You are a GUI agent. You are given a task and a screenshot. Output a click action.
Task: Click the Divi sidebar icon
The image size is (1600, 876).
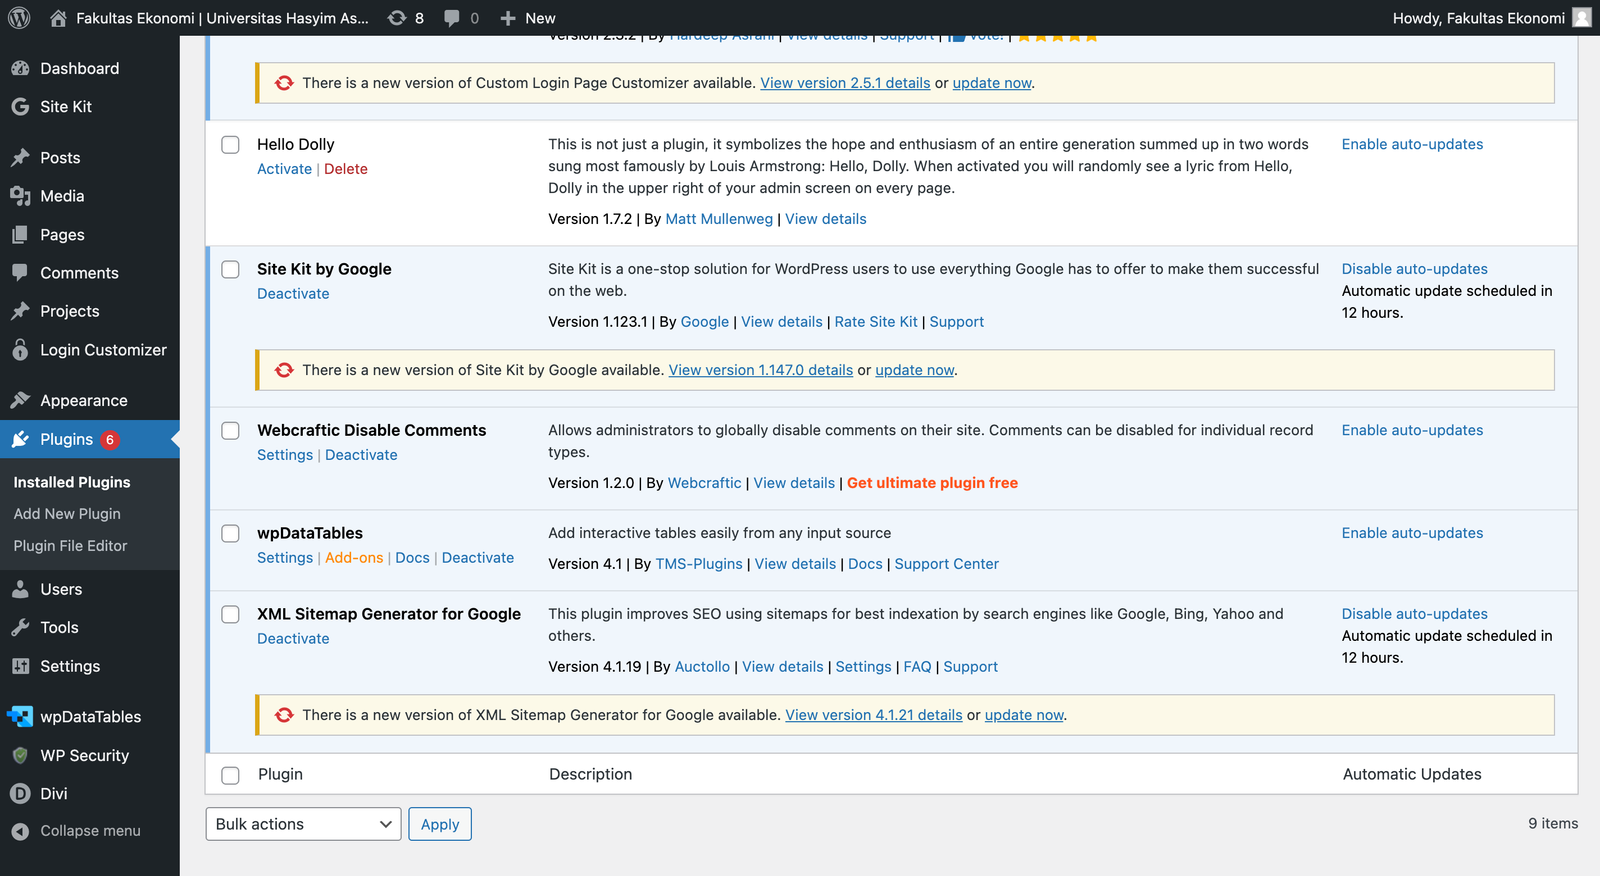pyautogui.click(x=20, y=794)
